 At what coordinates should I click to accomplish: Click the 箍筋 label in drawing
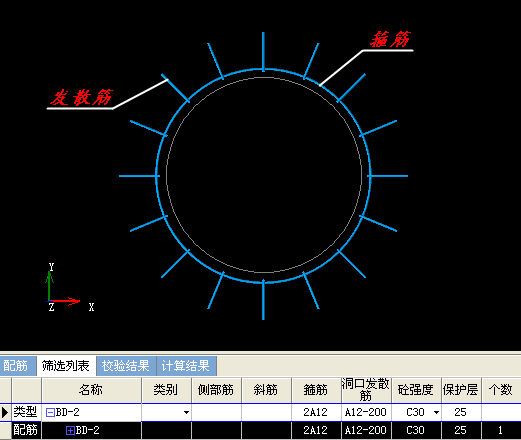(x=391, y=39)
